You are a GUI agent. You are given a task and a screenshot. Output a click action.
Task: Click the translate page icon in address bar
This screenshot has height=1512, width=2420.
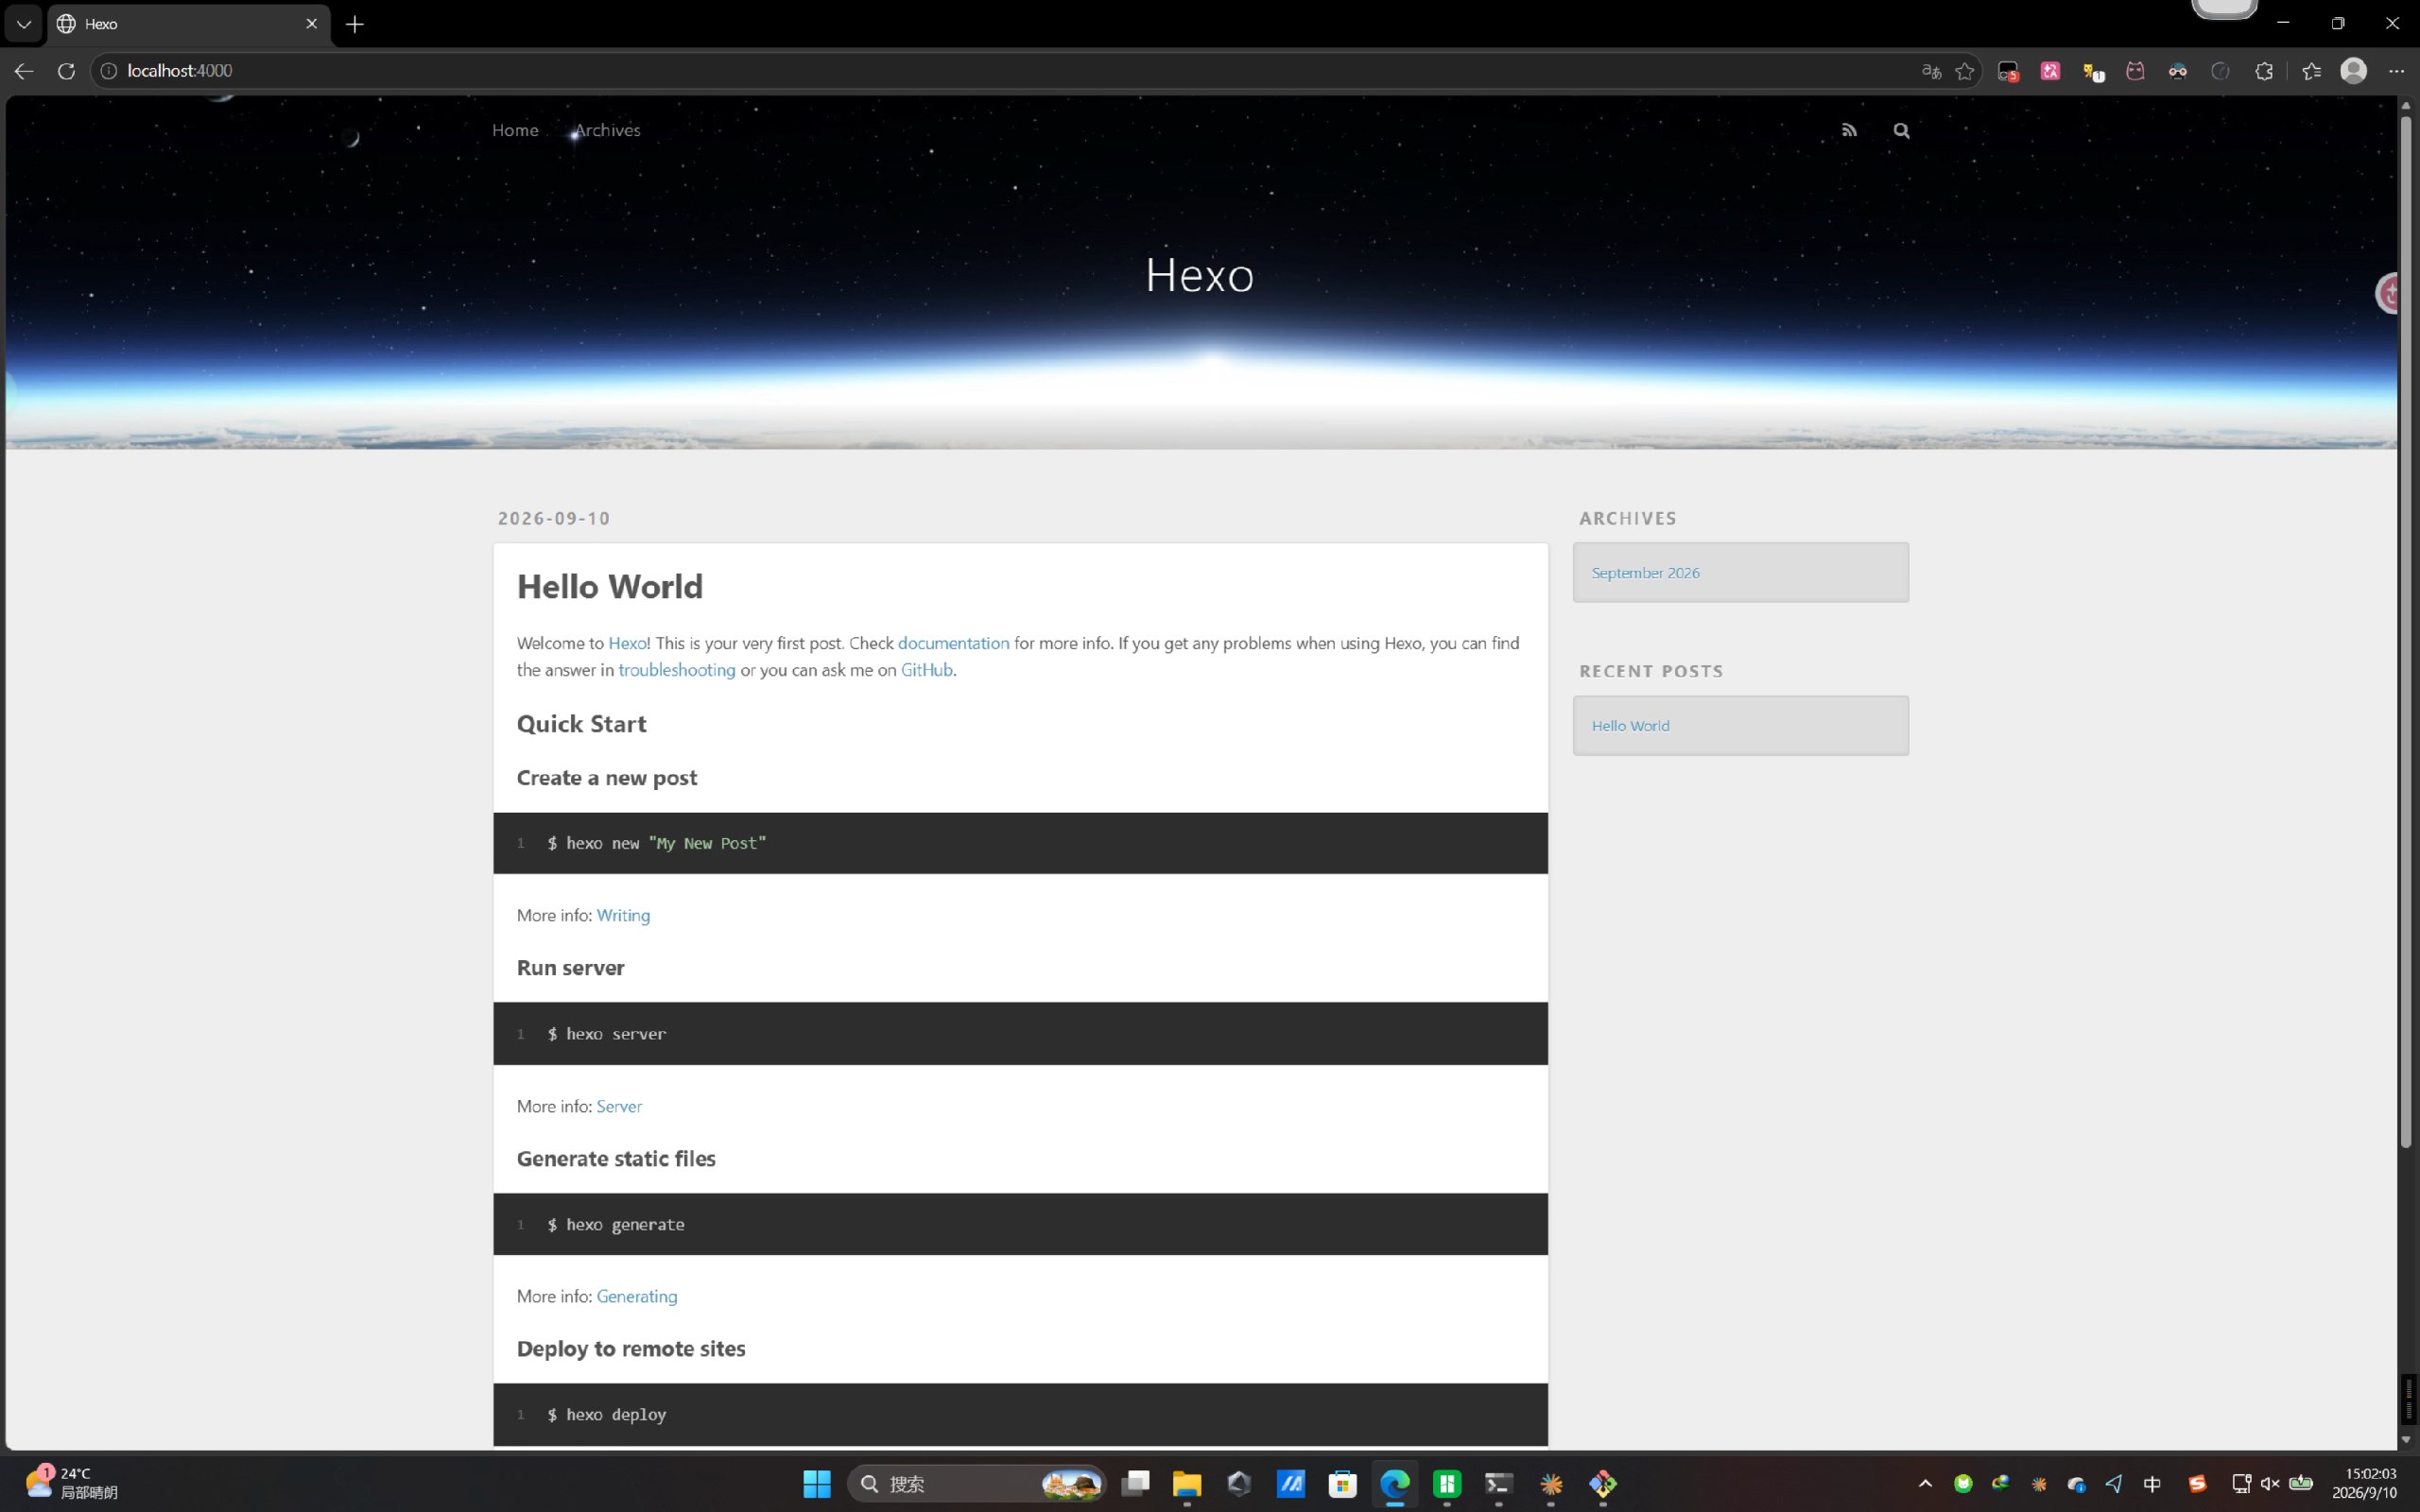[x=1931, y=71]
